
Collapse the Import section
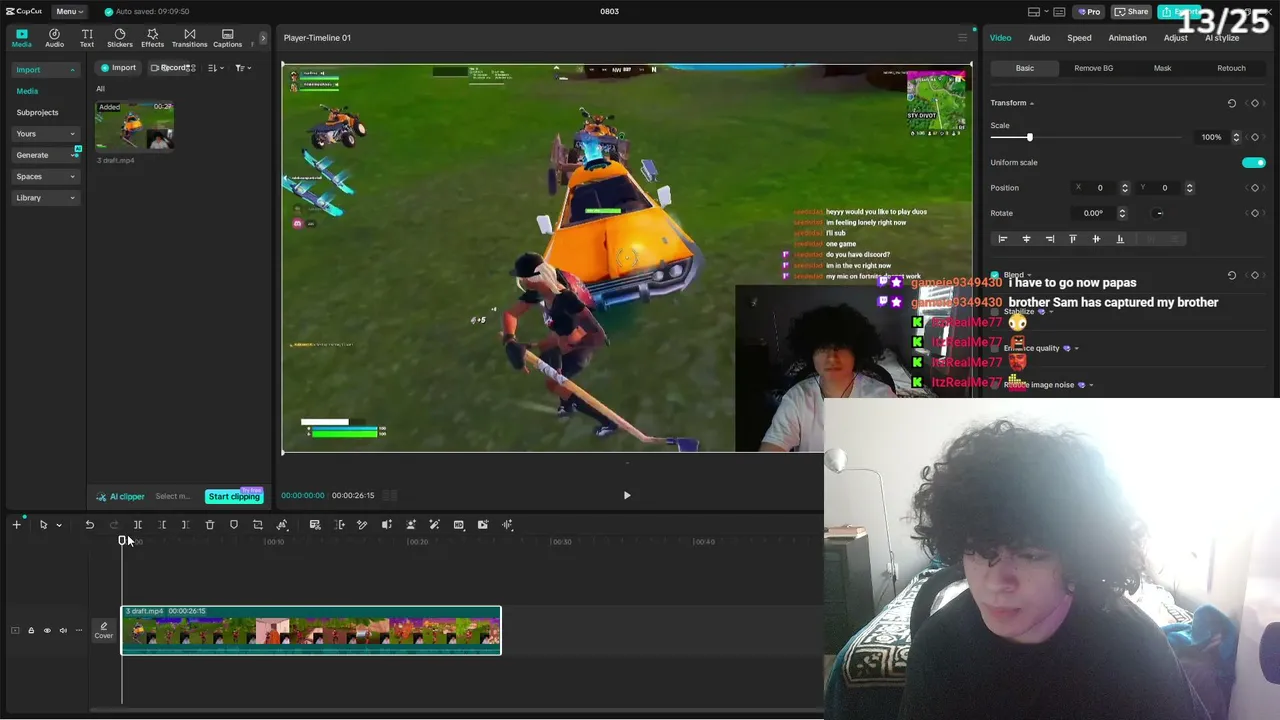[x=72, y=70]
